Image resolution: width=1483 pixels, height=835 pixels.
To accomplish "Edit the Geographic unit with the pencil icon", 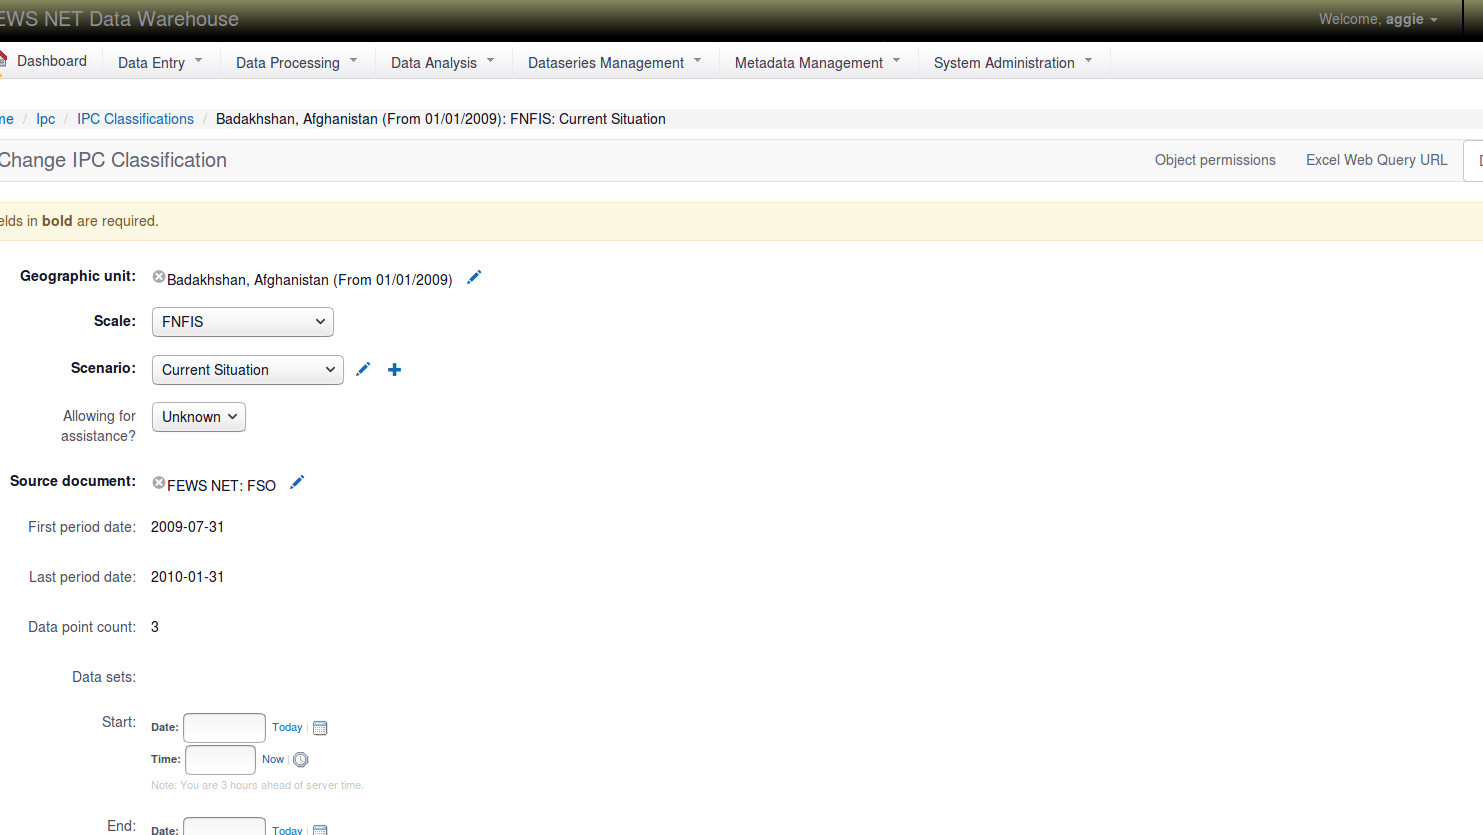I will click(473, 277).
